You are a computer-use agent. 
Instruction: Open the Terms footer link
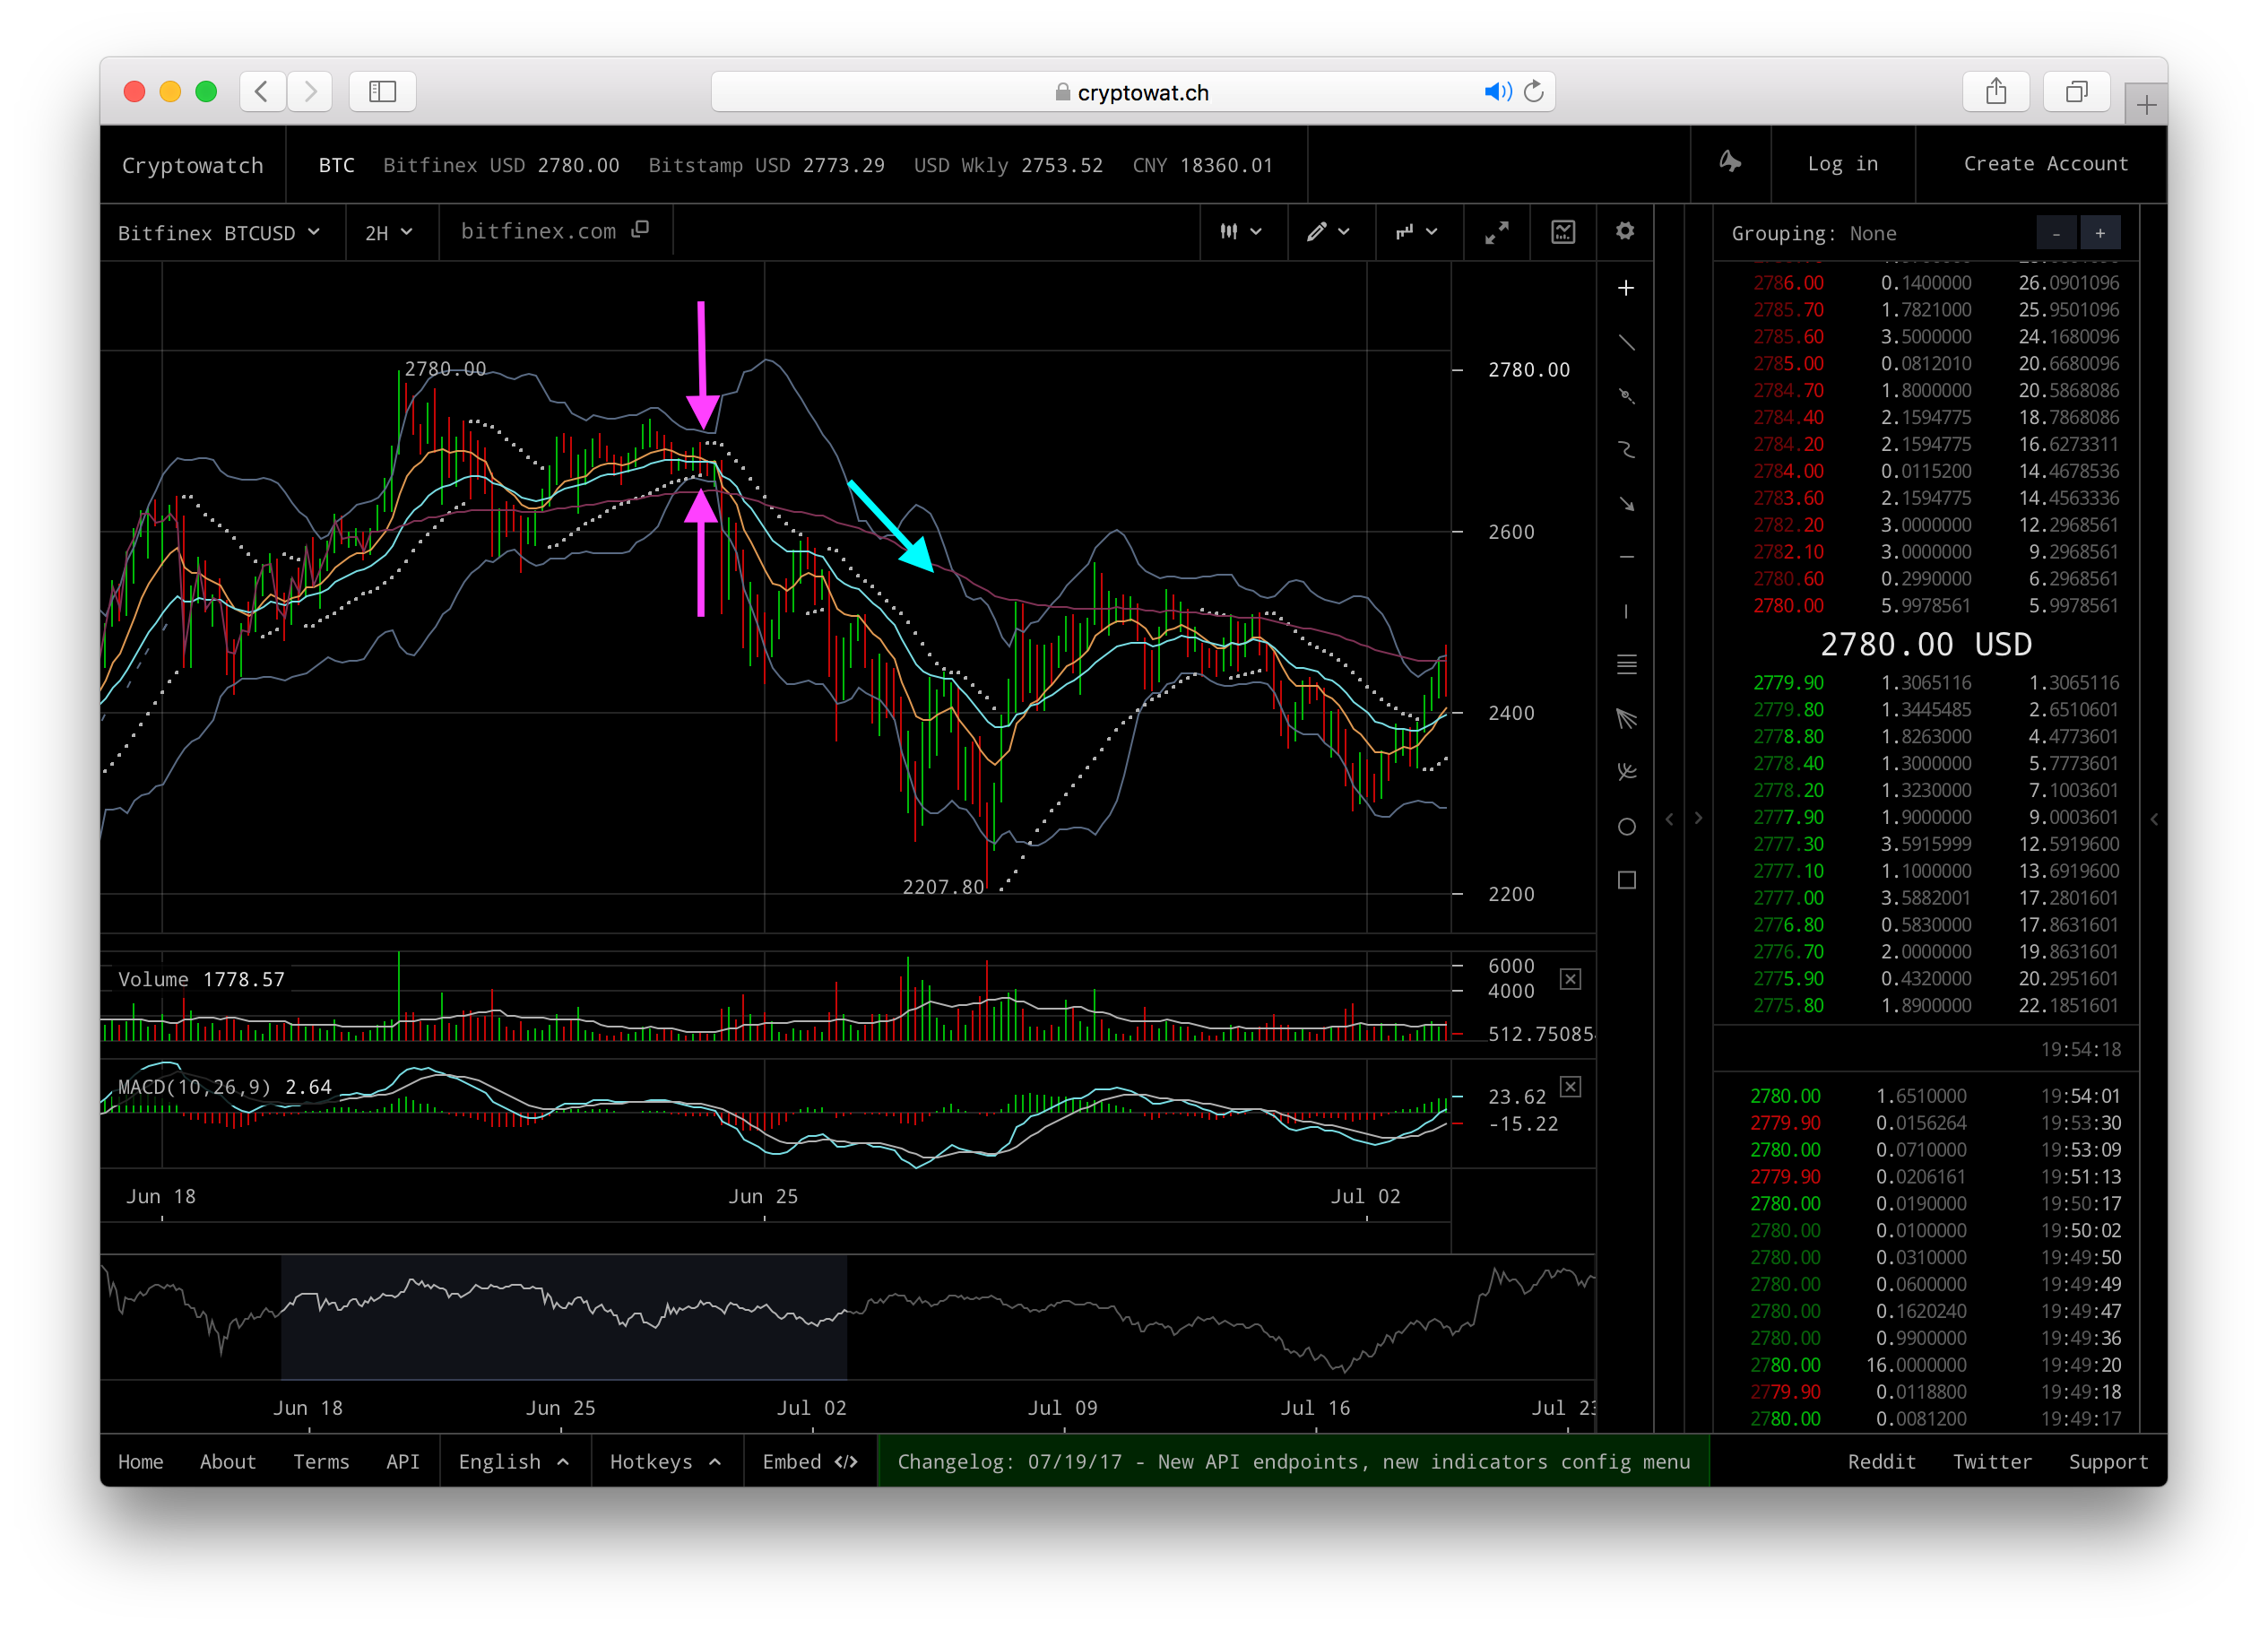[321, 1461]
